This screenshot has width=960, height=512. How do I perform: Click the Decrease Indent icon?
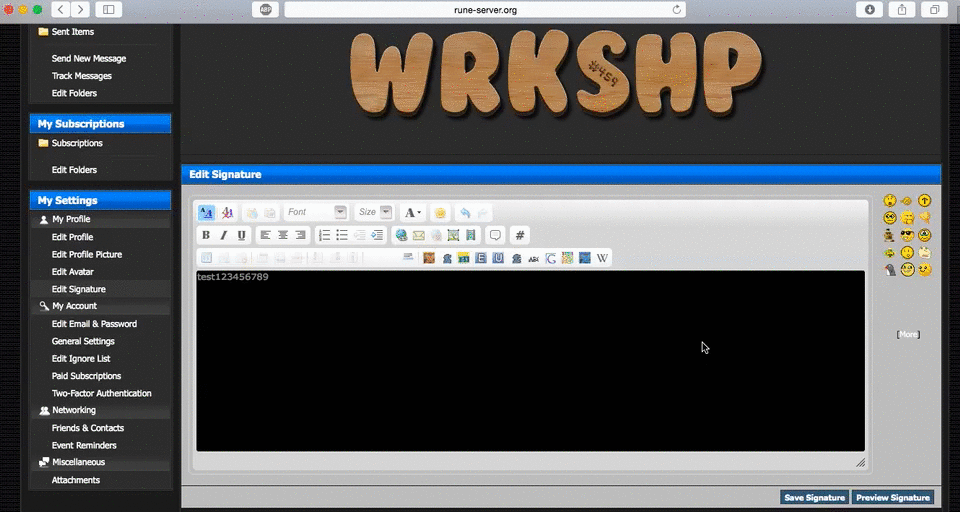click(360, 235)
